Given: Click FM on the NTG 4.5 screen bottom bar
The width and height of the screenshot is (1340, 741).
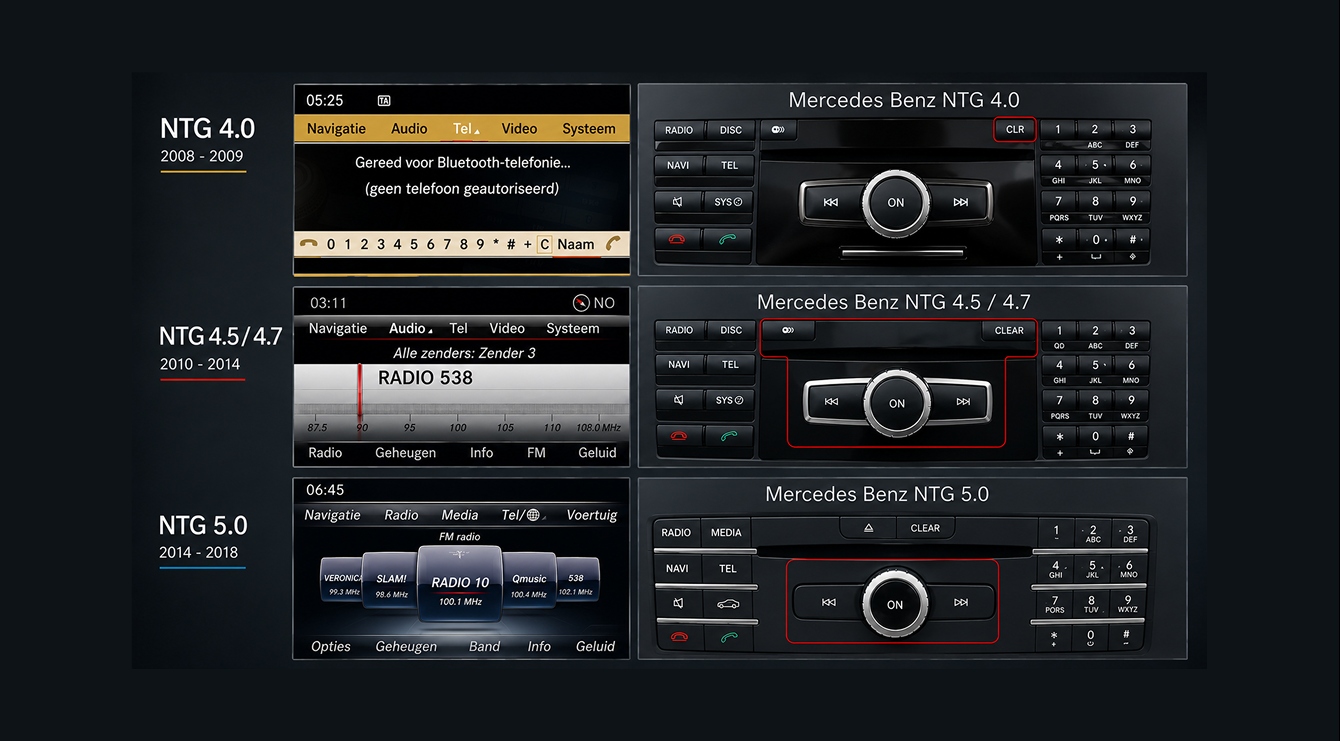Looking at the screenshot, I should coord(536,453).
